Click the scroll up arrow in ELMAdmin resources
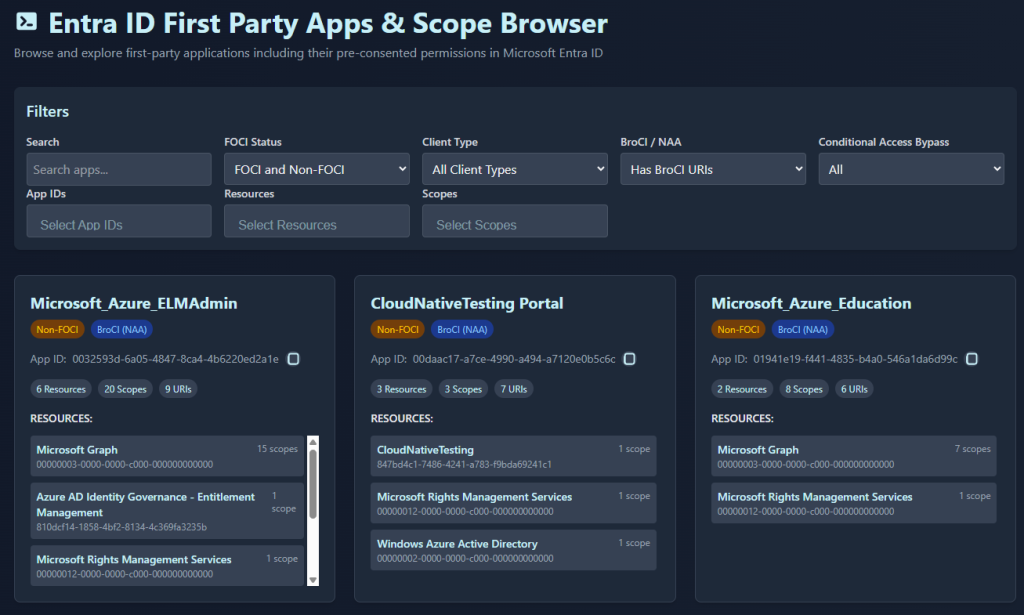Image resolution: width=1024 pixels, height=615 pixels. pyautogui.click(x=312, y=441)
